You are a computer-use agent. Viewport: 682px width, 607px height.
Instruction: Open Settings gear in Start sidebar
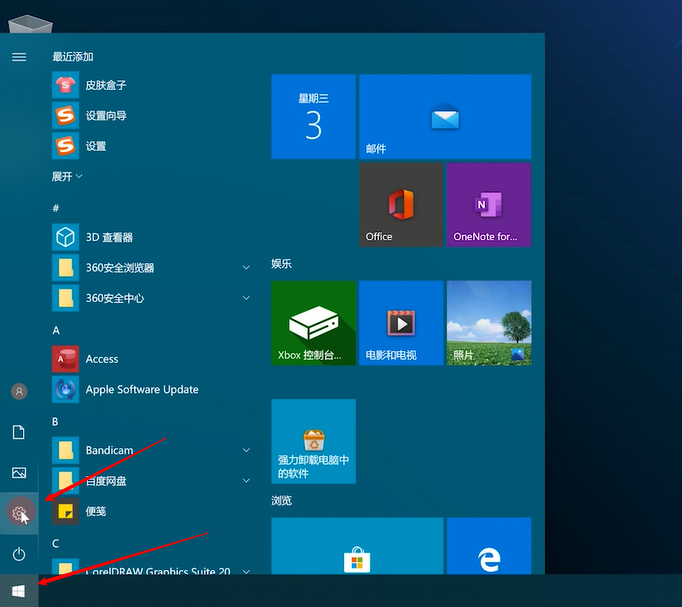pyautogui.click(x=19, y=514)
